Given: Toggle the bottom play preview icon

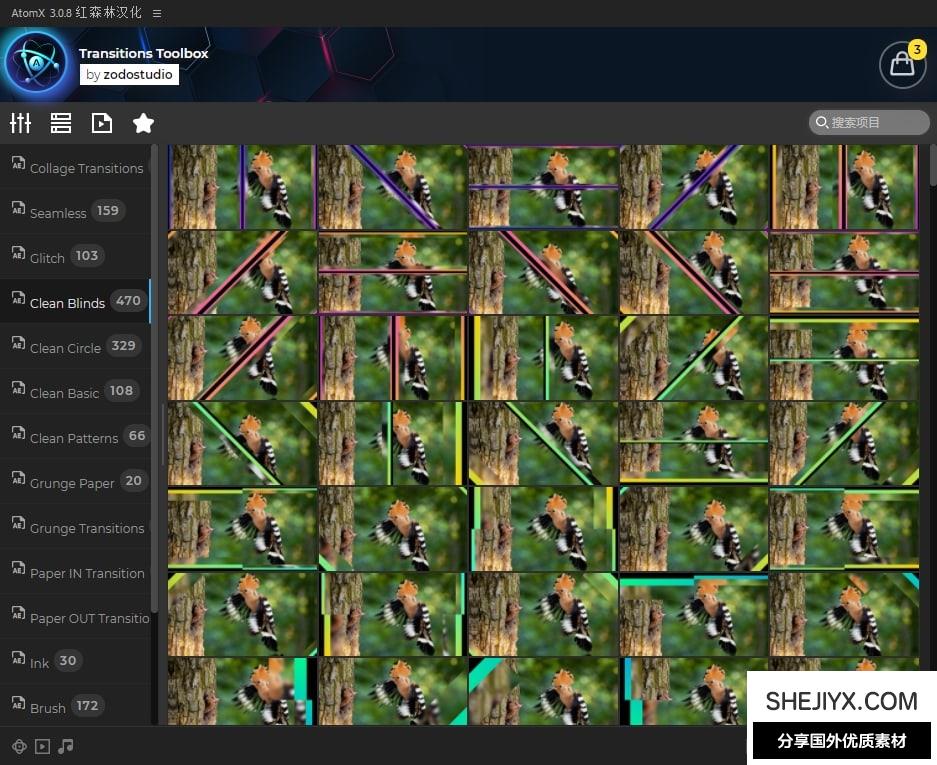Looking at the screenshot, I should (42, 746).
